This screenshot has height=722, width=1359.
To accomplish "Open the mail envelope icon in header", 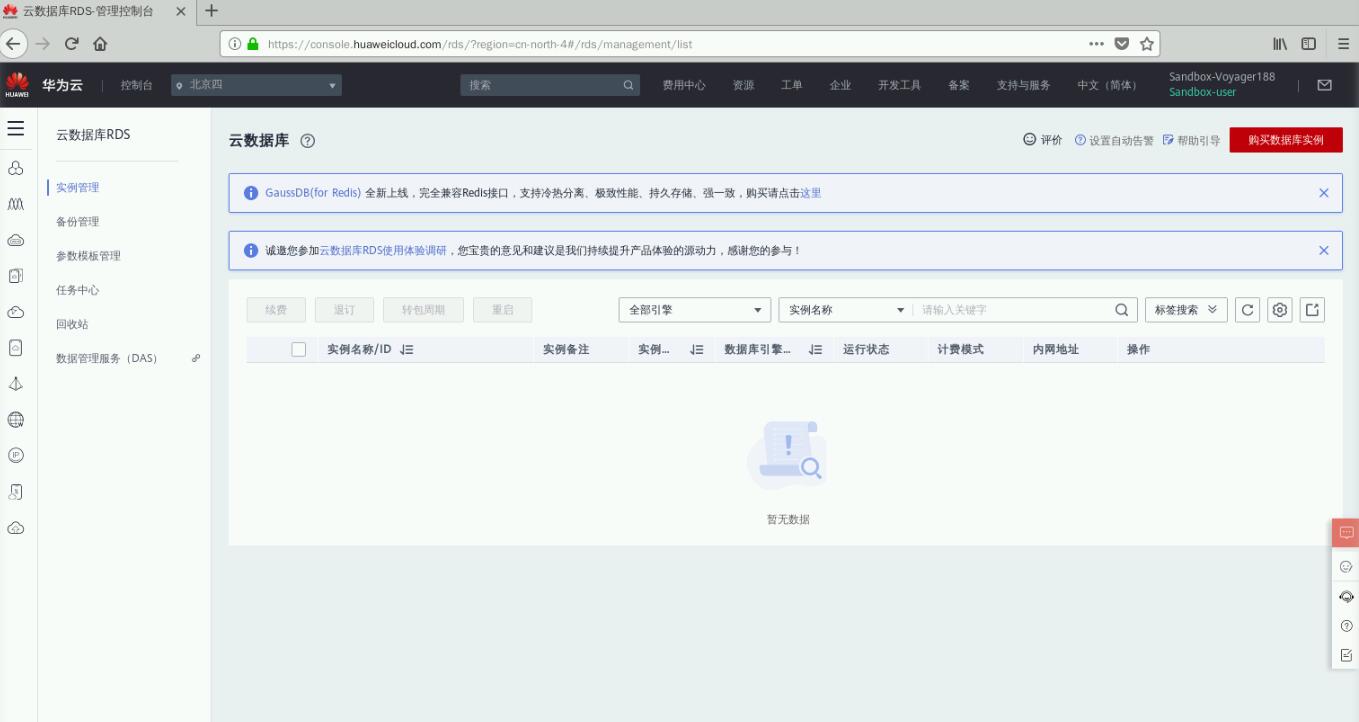I will tap(1325, 85).
